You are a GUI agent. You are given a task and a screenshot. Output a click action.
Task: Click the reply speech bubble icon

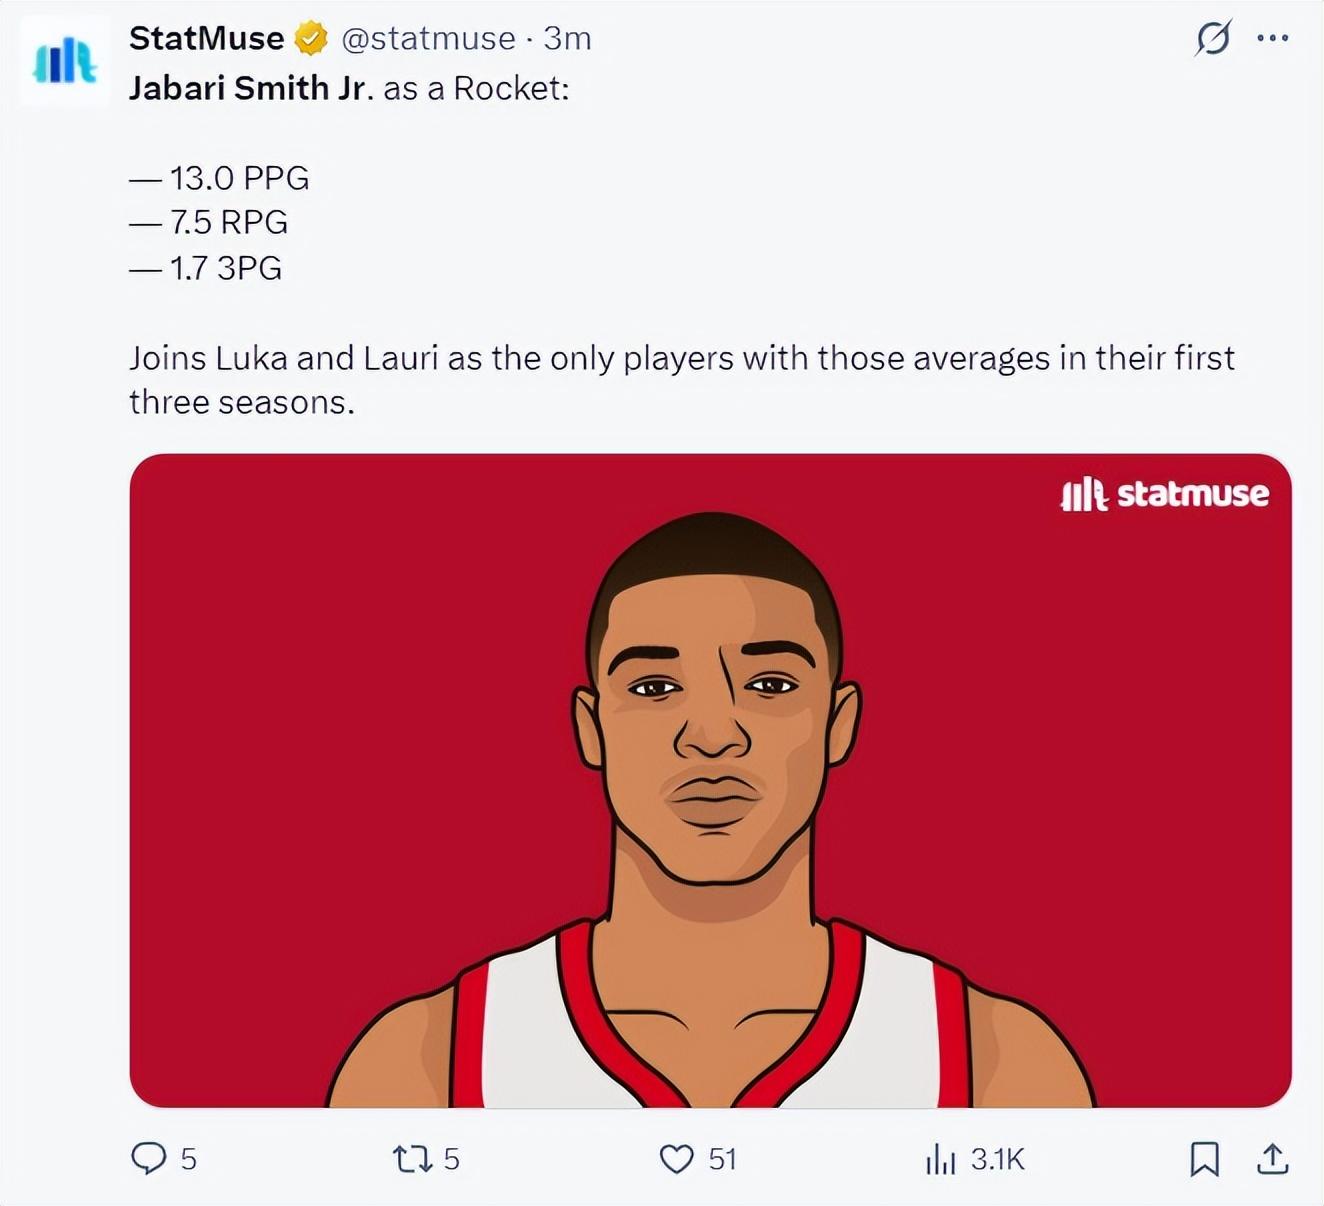(x=149, y=1159)
